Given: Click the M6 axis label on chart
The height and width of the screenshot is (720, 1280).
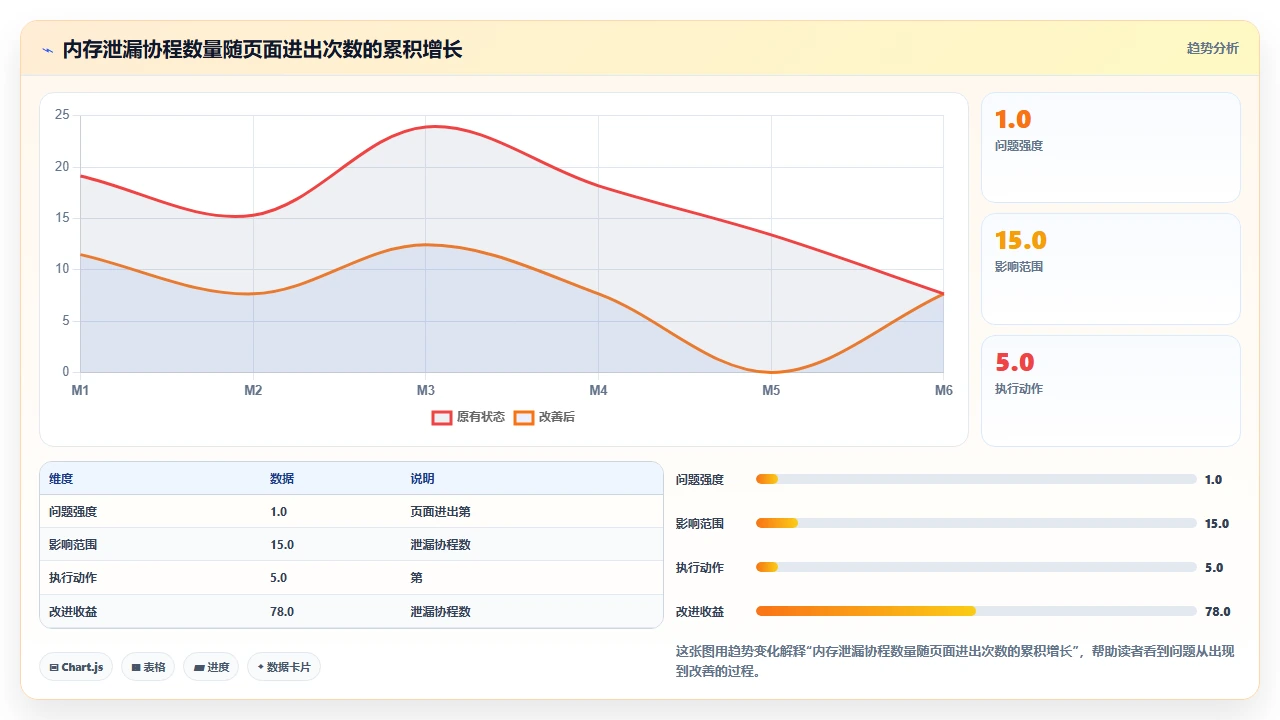Looking at the screenshot, I should pos(944,390).
